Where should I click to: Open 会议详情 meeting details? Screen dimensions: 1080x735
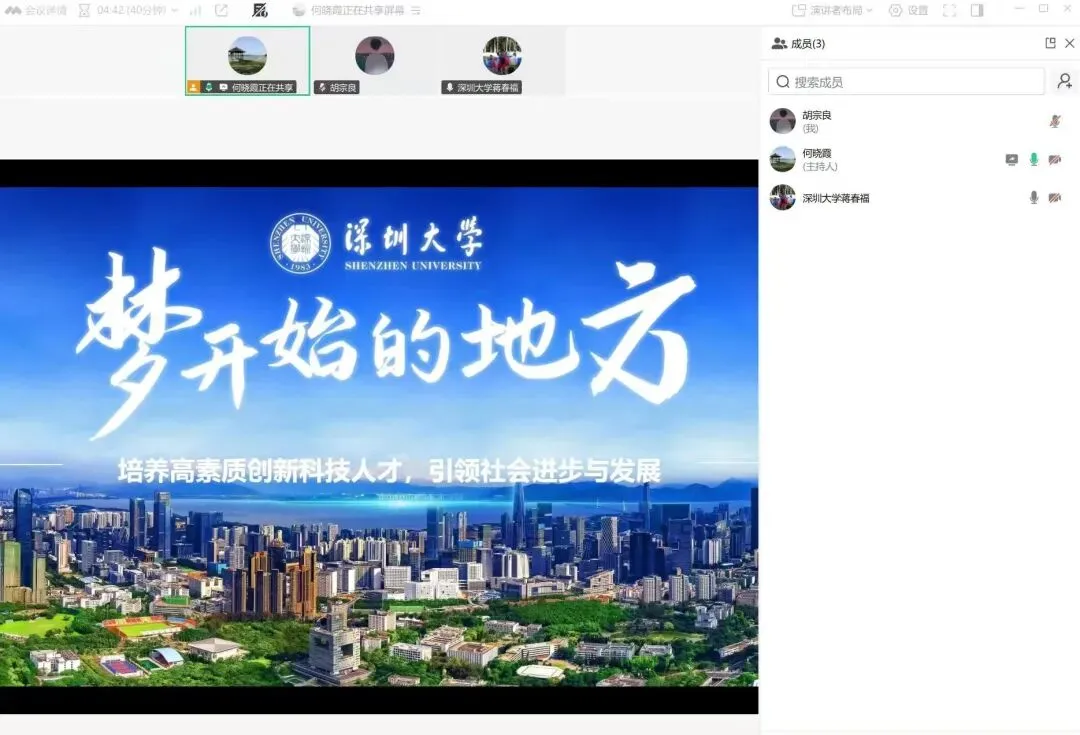46,10
